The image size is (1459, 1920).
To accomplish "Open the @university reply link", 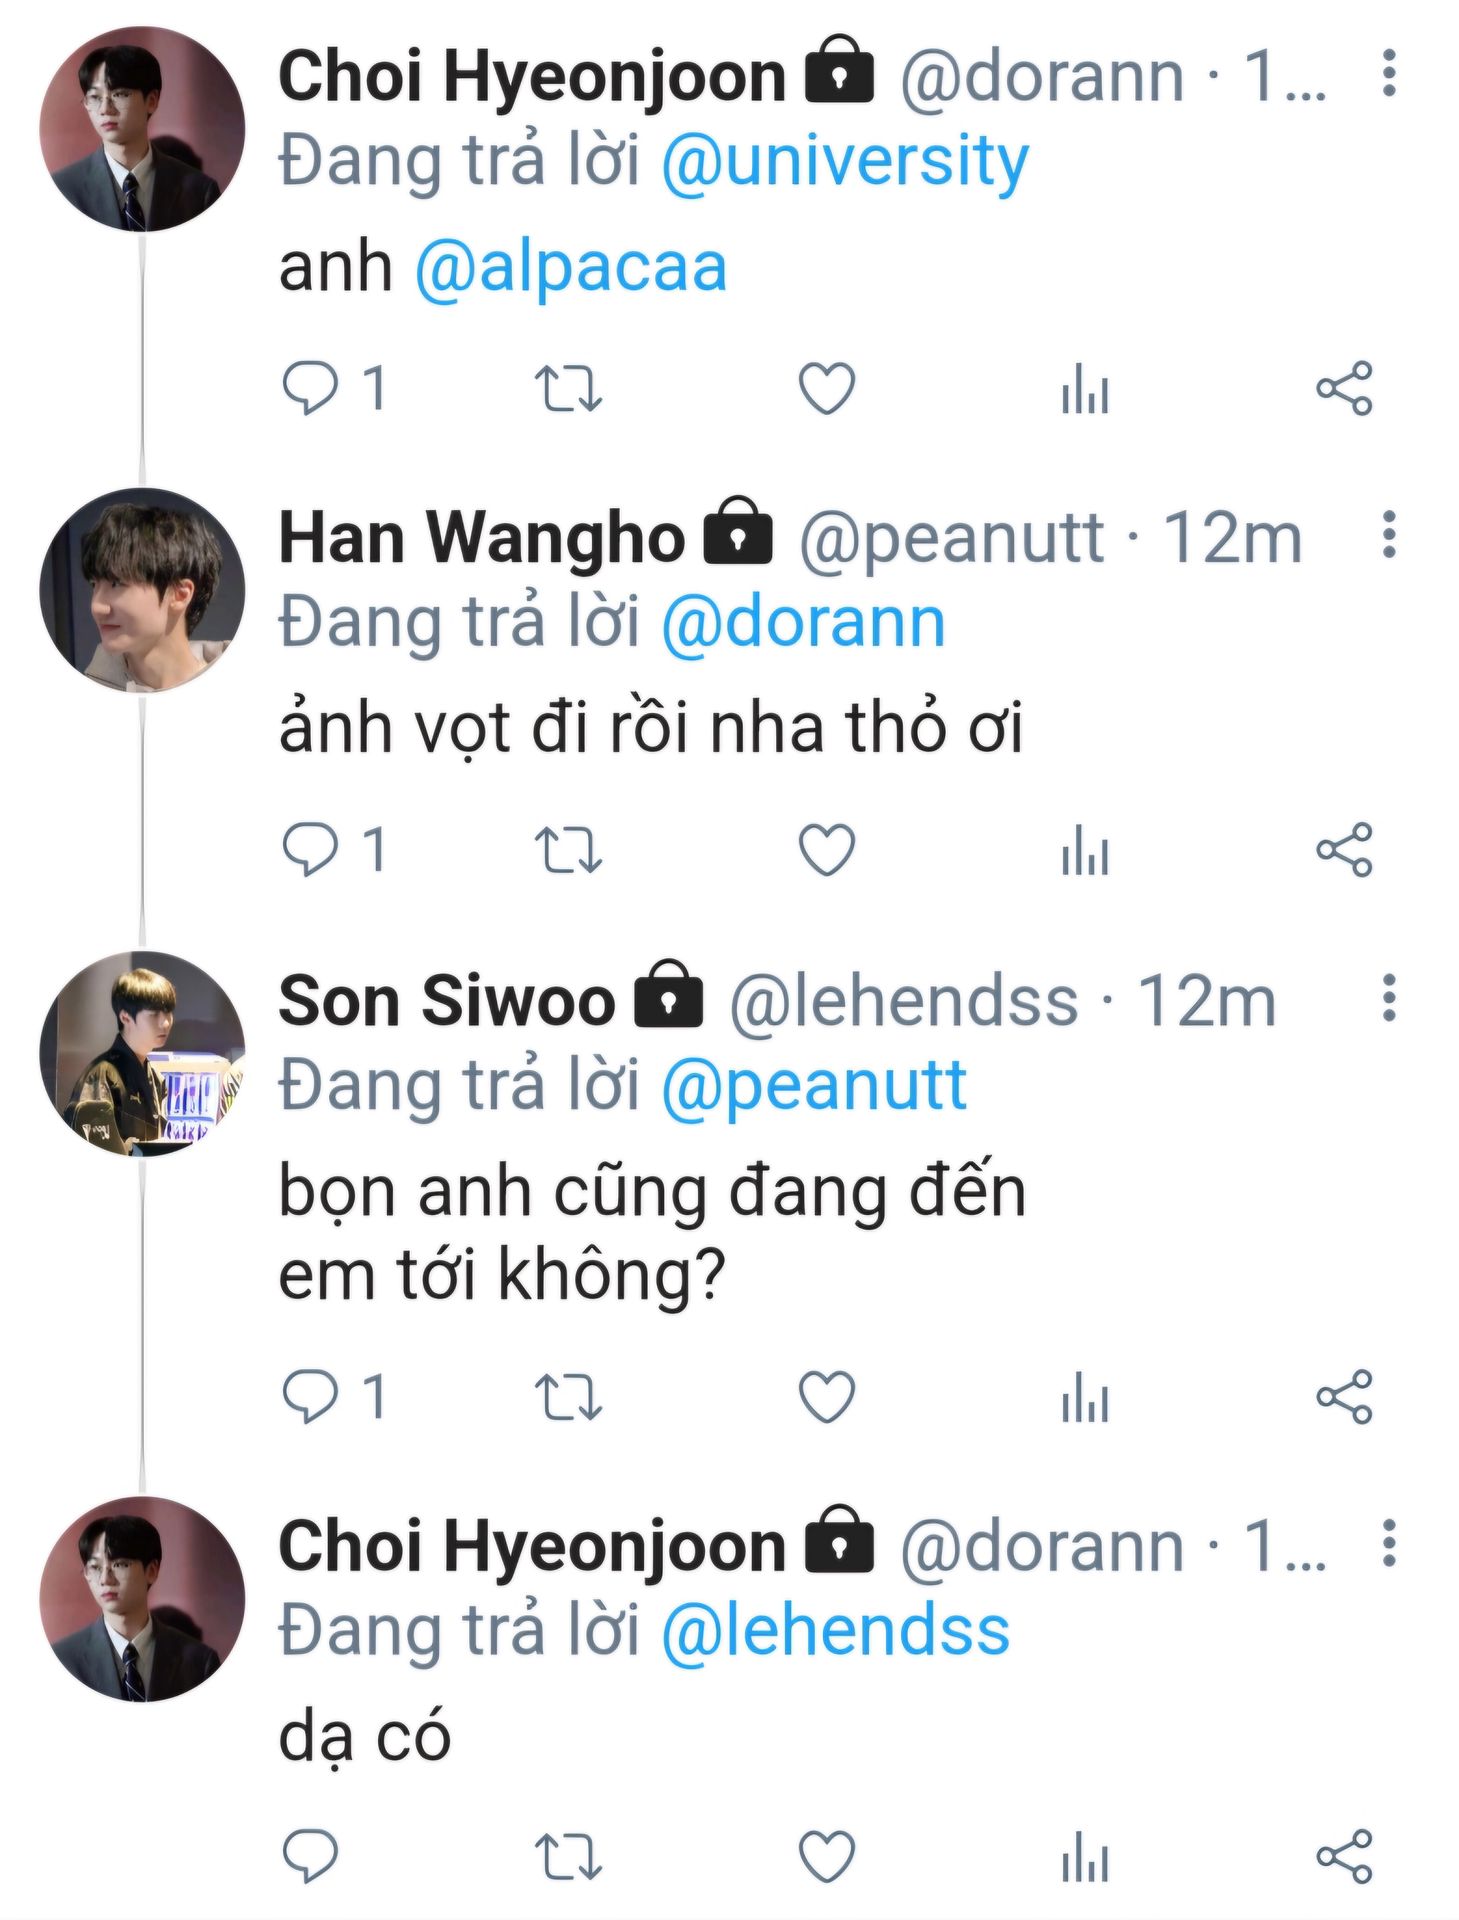I will click(845, 162).
